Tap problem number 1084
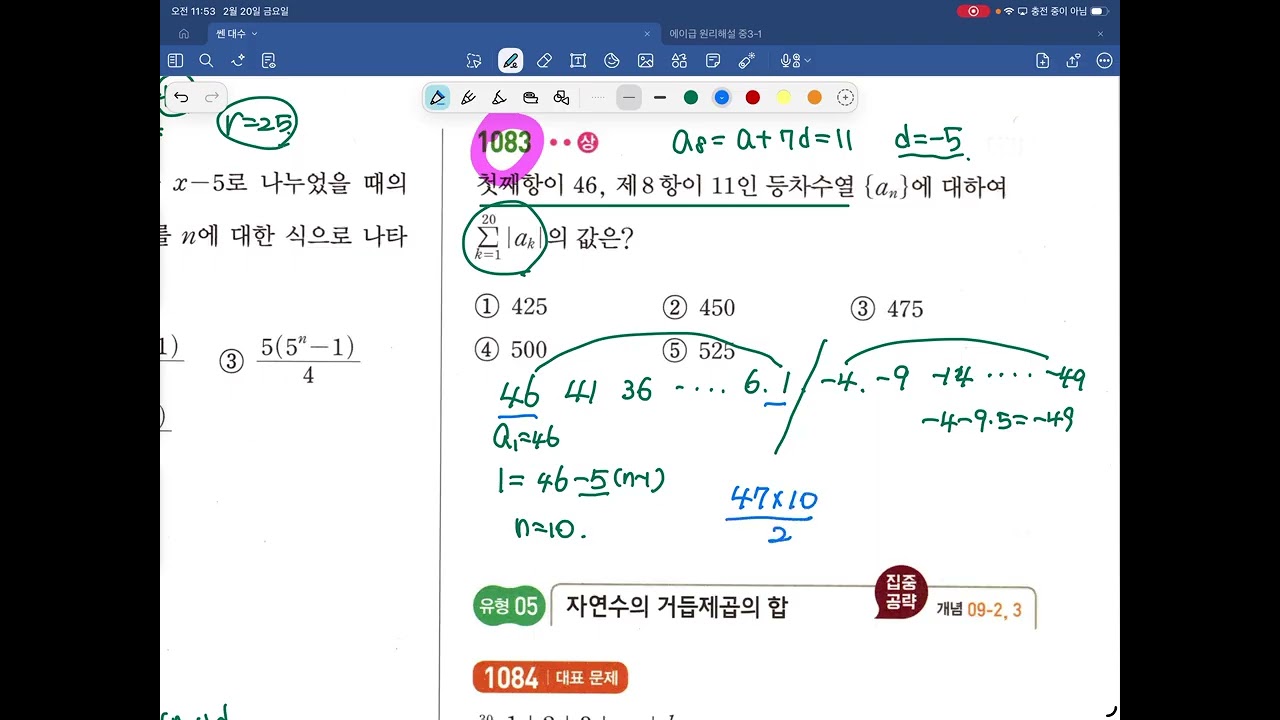Screen dimensions: 1280x720 511,678
